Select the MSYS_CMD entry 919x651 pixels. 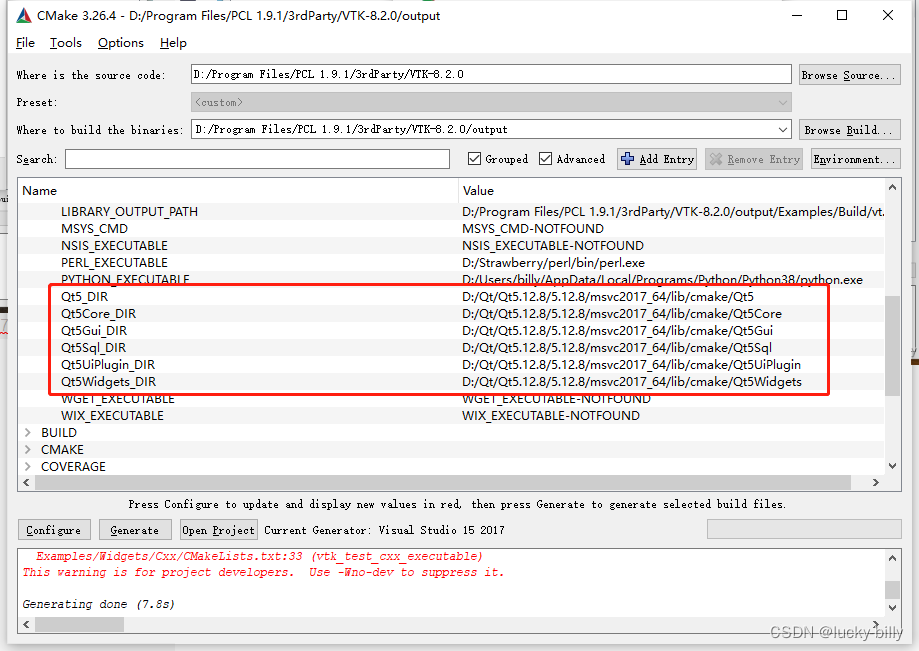(x=94, y=229)
